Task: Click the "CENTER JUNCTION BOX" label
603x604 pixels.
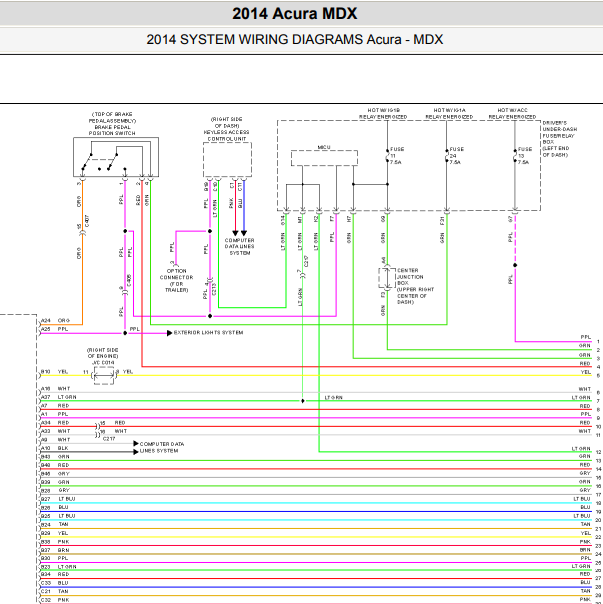Action: pyautogui.click(x=410, y=277)
